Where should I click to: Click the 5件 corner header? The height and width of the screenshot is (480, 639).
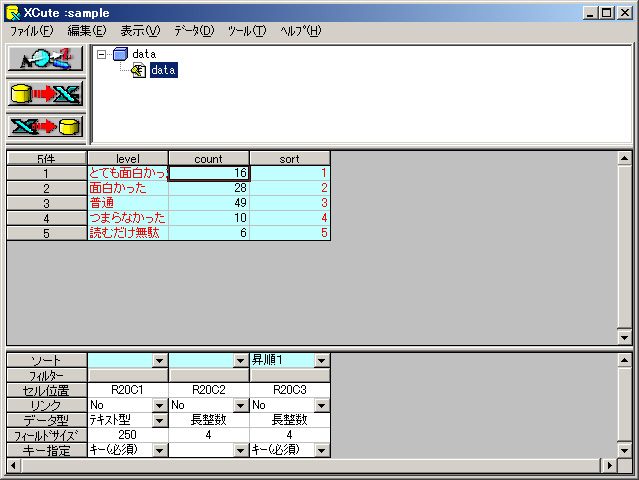tap(46, 159)
